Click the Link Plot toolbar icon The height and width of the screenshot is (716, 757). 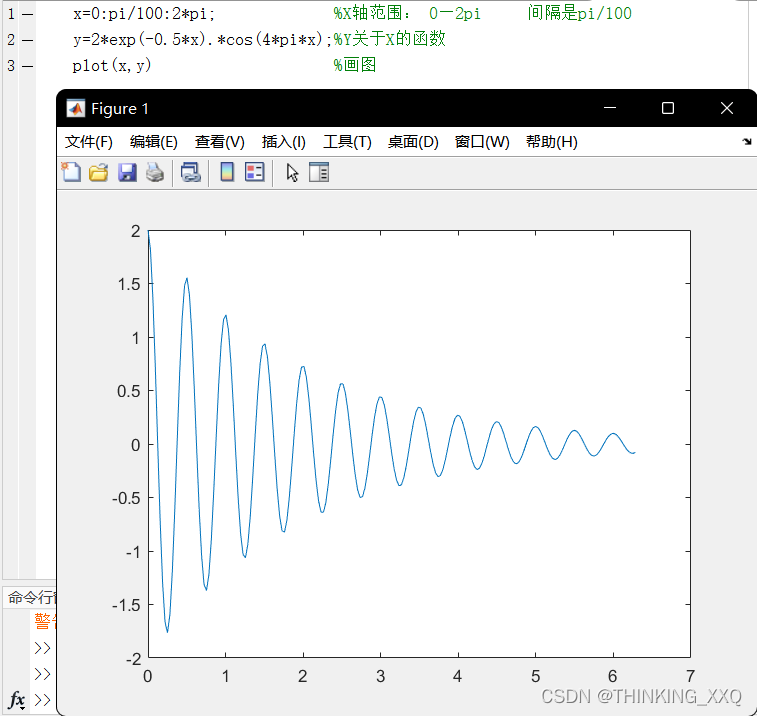pyautogui.click(x=191, y=172)
